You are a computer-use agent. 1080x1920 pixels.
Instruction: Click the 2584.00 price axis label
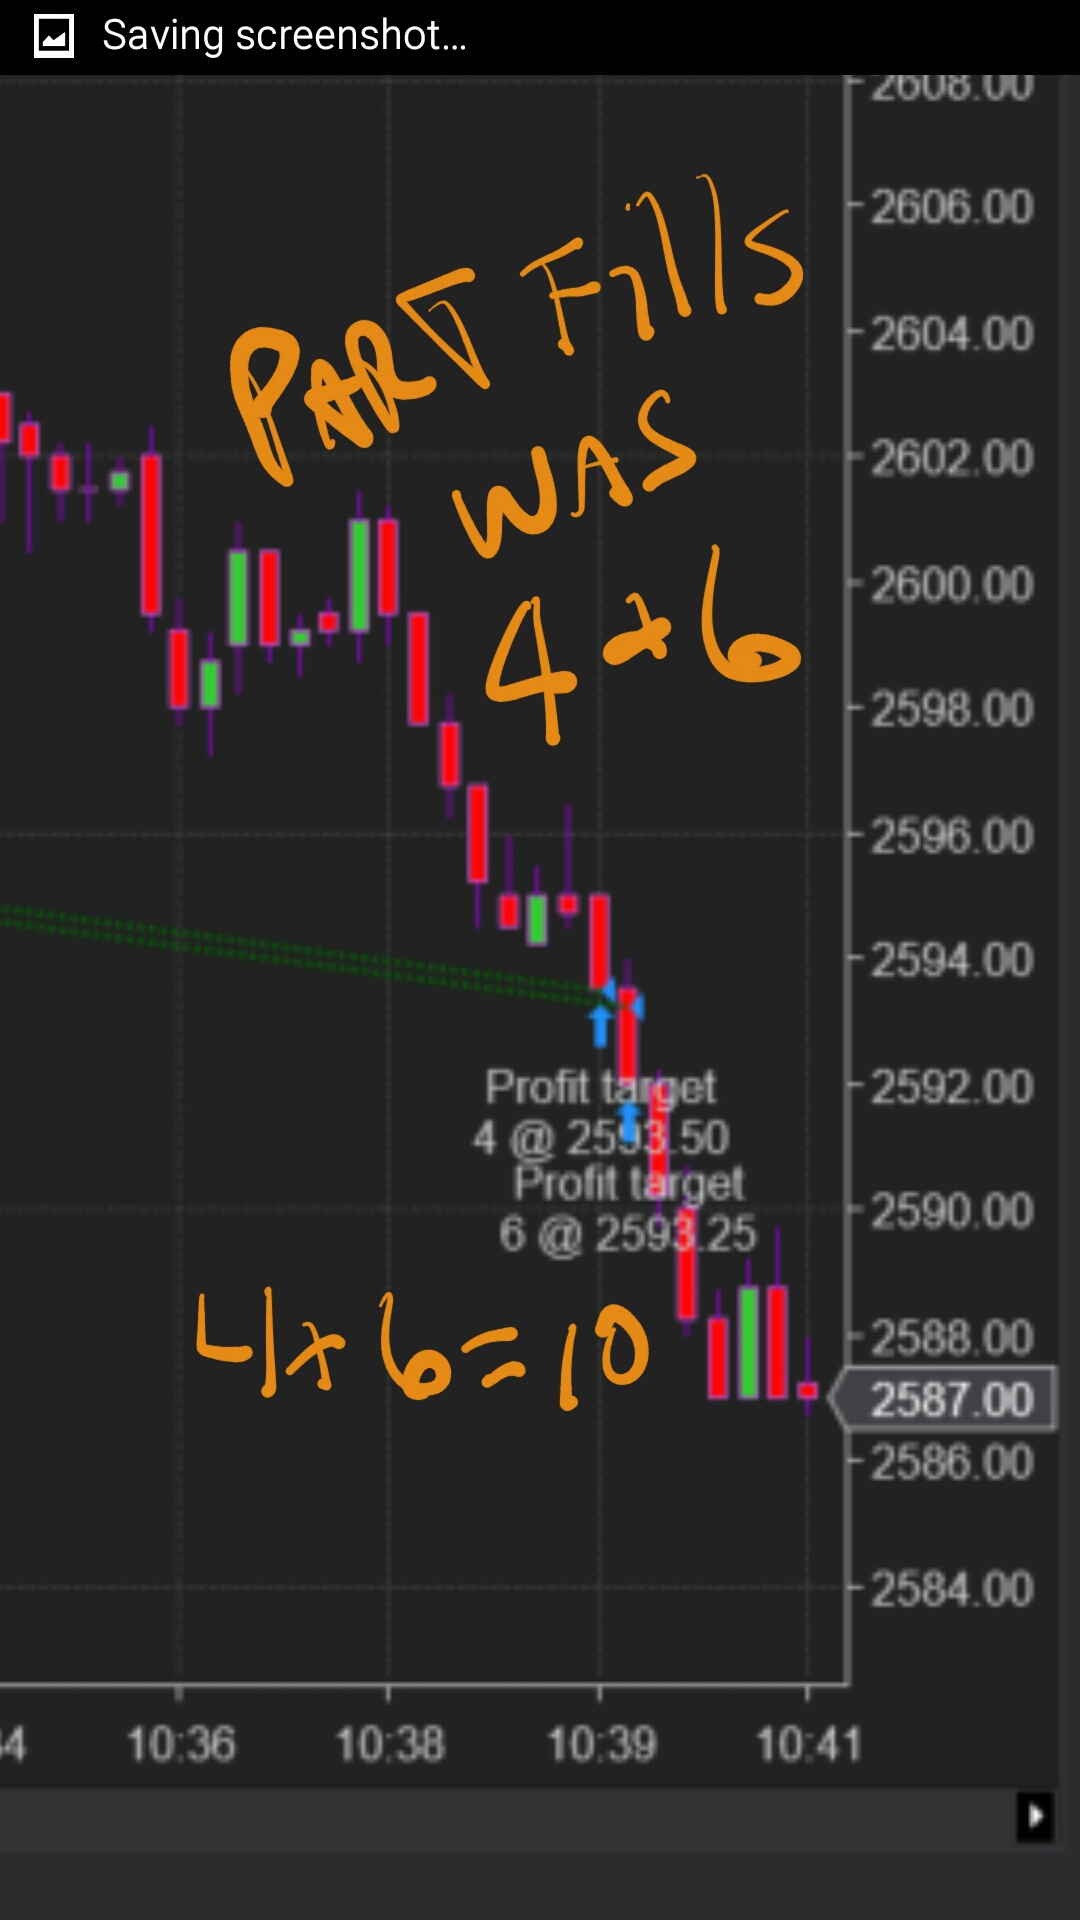(x=951, y=1589)
